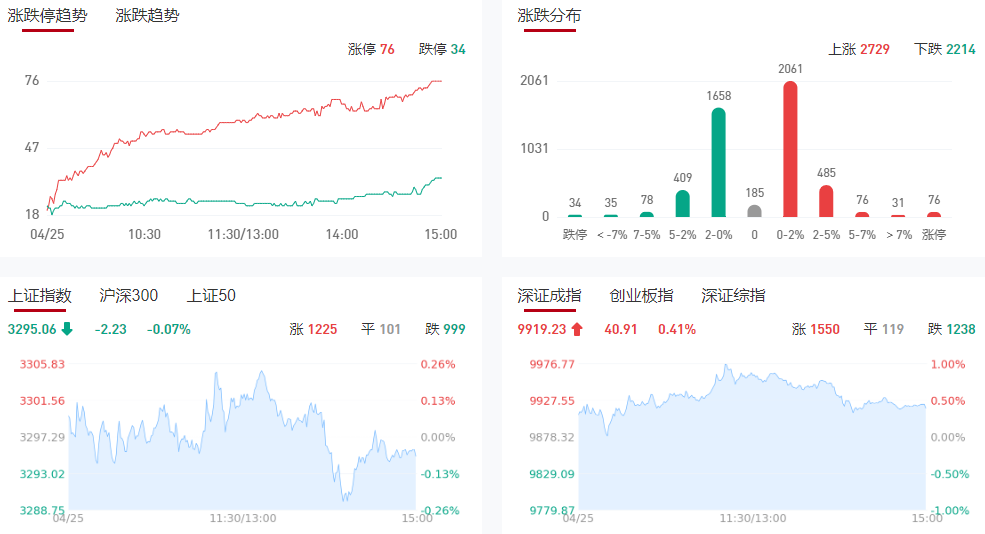This screenshot has width=985, height=534.
Task: Open the 沪深300 index tab
Action: pyautogui.click(x=129, y=295)
